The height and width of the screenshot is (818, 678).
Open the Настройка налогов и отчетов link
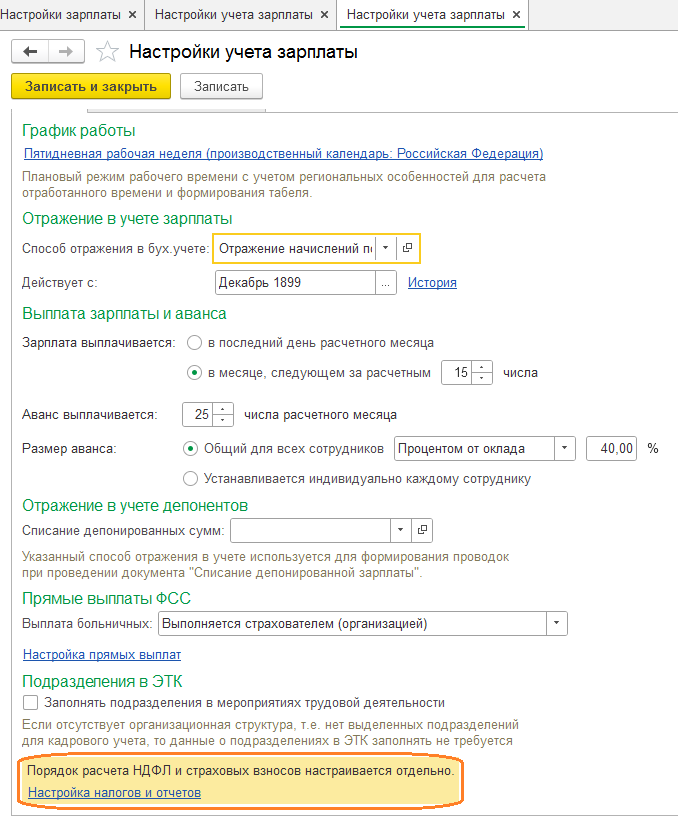point(114,792)
